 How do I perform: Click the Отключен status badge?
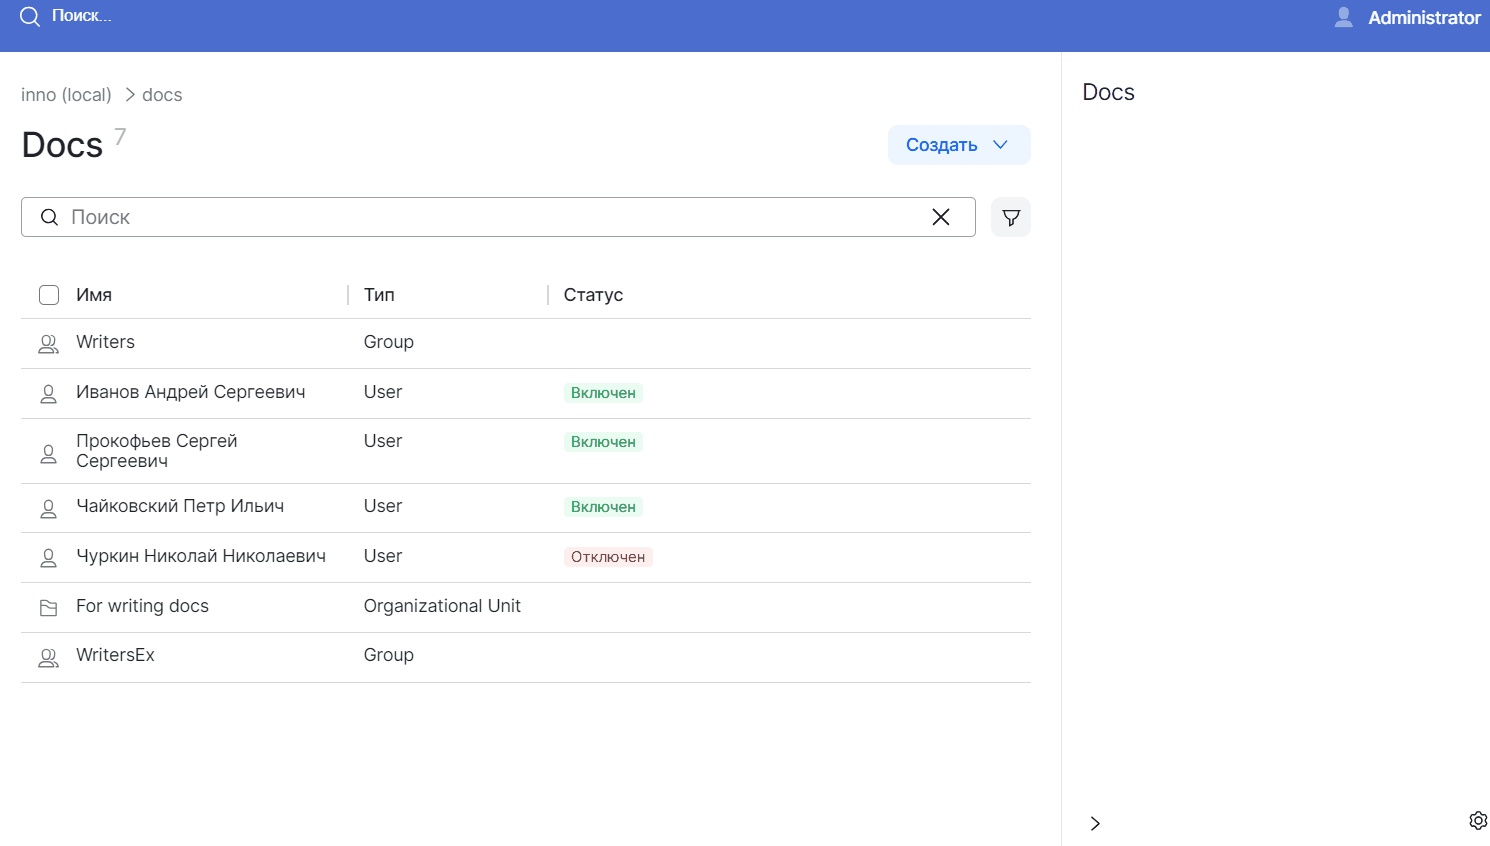tap(608, 557)
